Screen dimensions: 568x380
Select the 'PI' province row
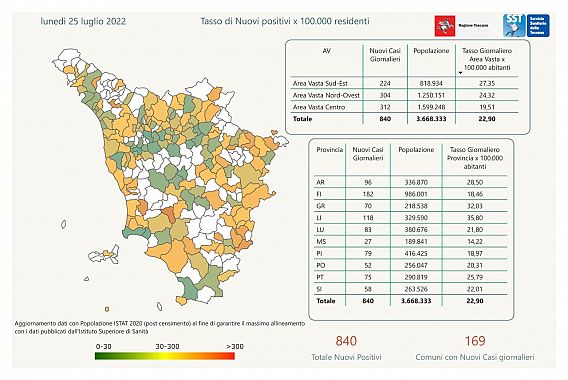pos(411,254)
